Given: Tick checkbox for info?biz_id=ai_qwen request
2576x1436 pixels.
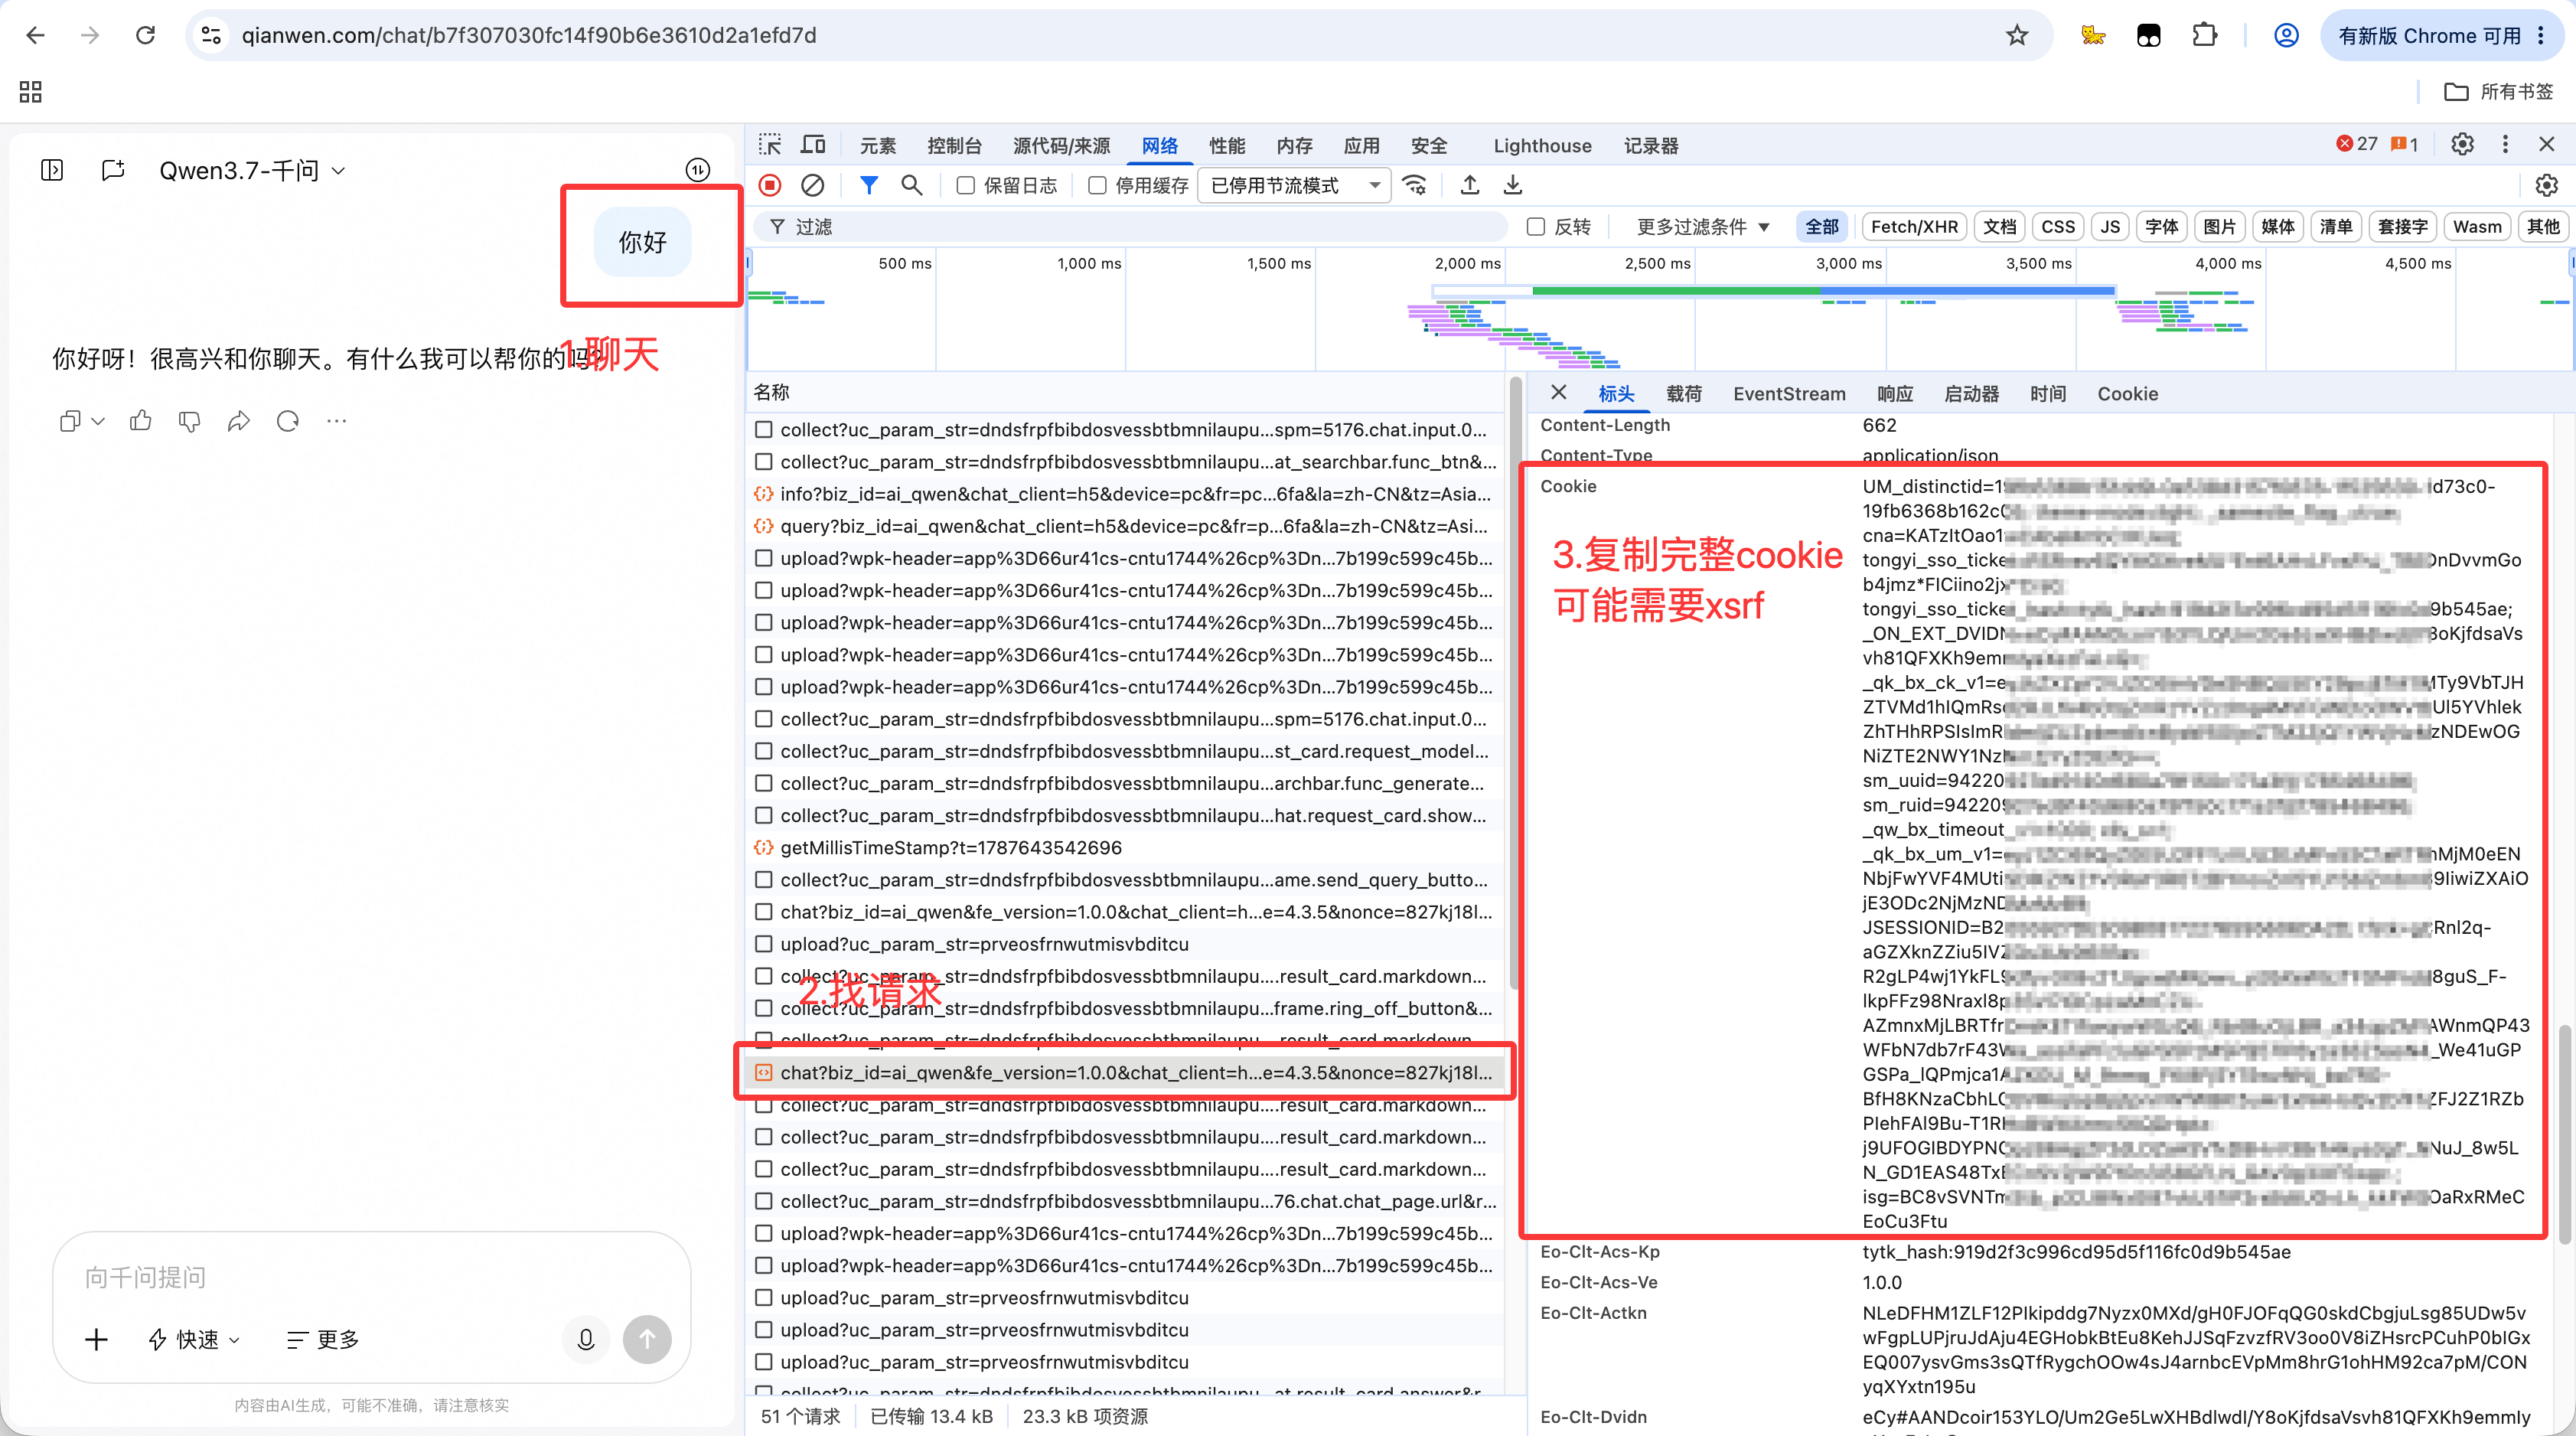Looking at the screenshot, I should (764, 494).
